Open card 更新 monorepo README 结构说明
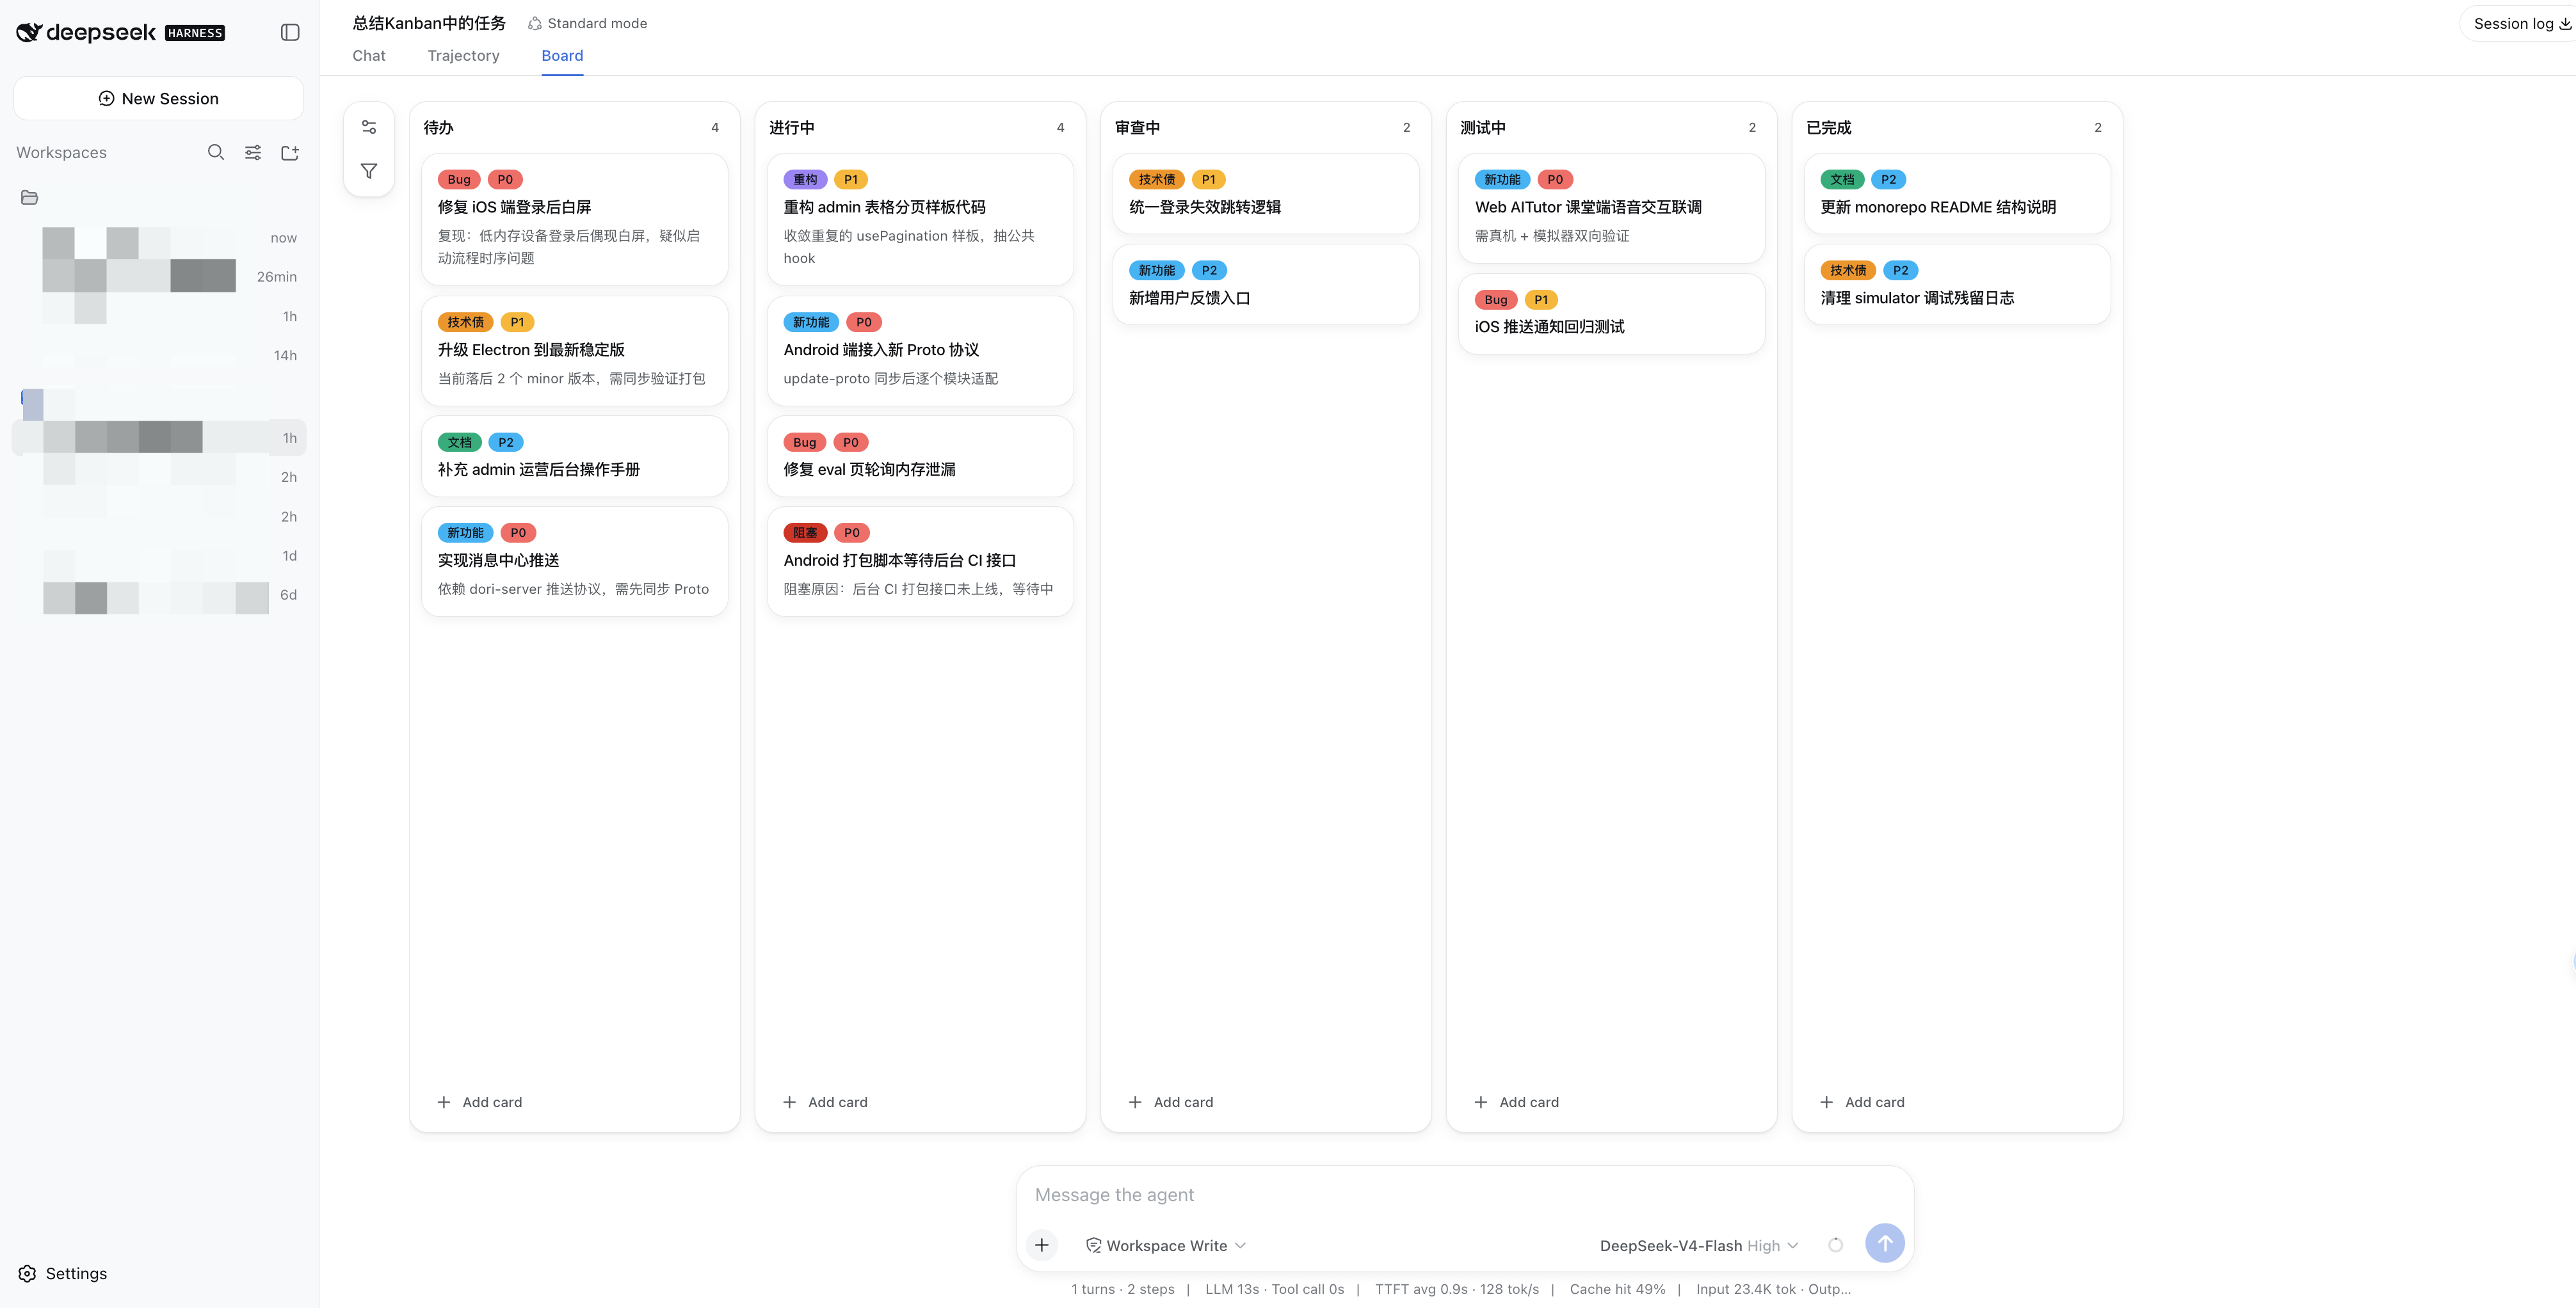This screenshot has height=1308, width=2576. click(1957, 194)
